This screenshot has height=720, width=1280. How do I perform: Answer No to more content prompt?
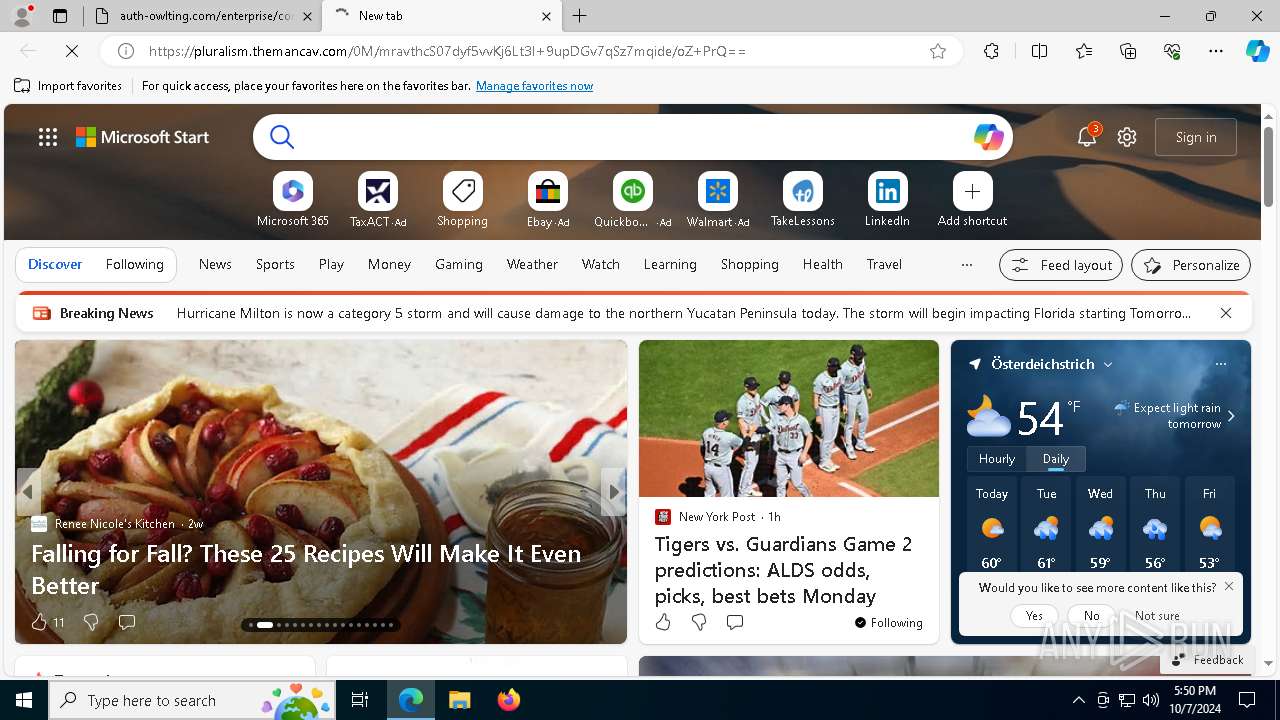click(x=1091, y=616)
